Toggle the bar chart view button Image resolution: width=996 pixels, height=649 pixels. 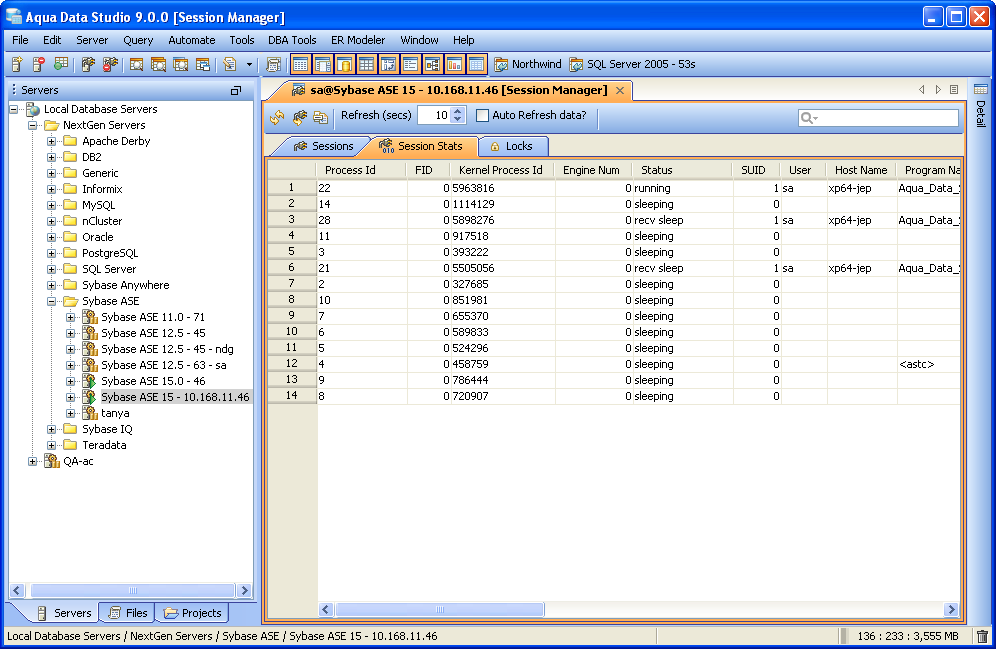click(454, 64)
